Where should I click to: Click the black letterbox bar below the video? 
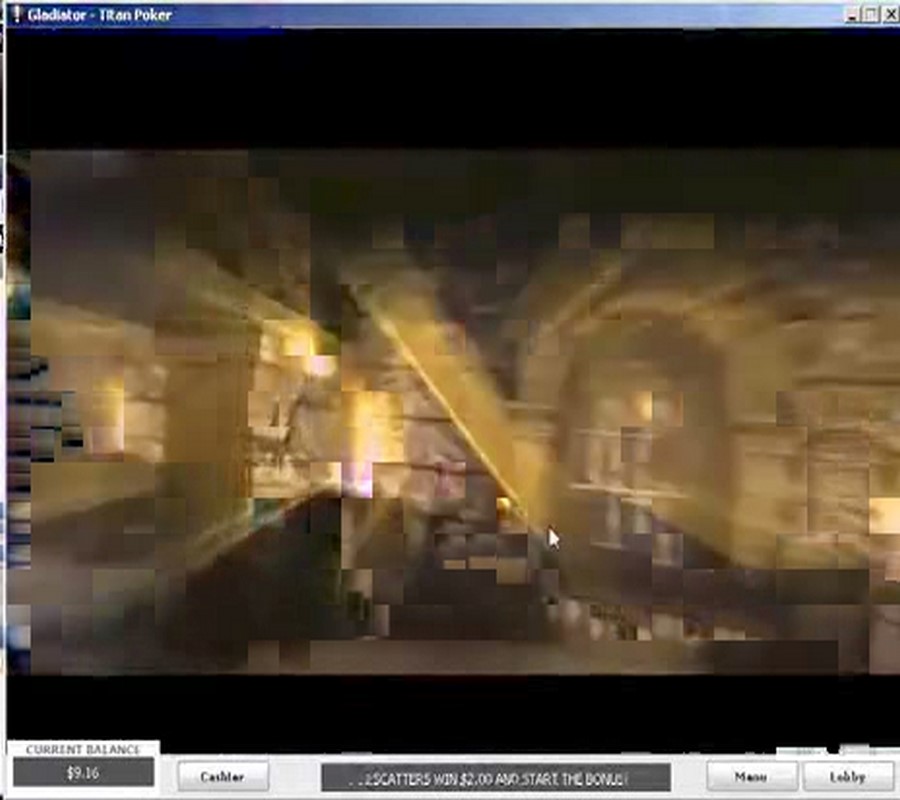450,712
